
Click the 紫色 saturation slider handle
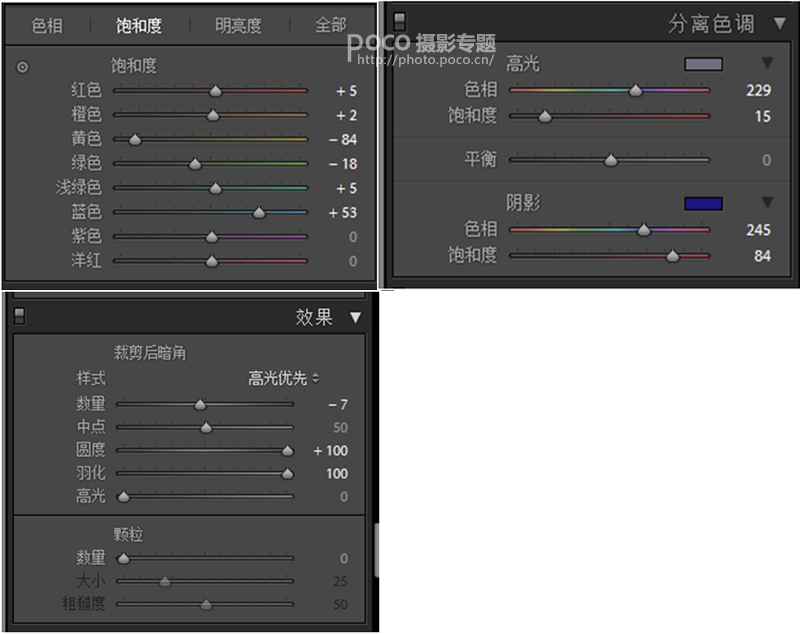click(x=212, y=237)
